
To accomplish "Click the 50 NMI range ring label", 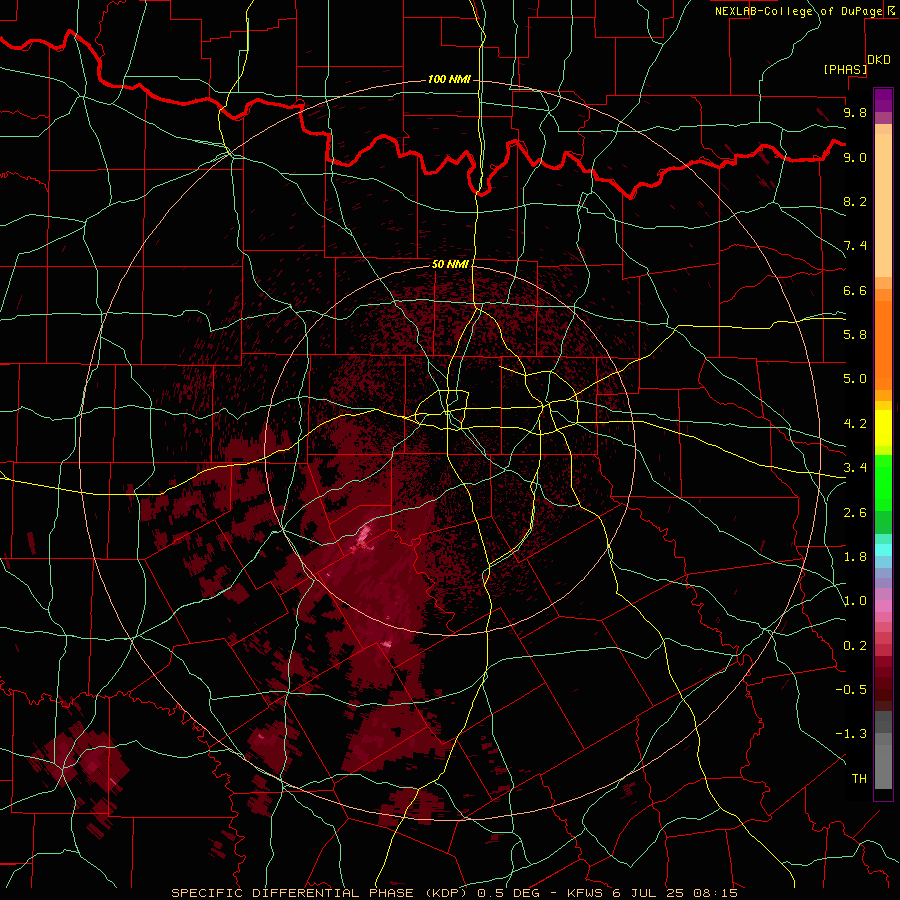I will point(450,264).
